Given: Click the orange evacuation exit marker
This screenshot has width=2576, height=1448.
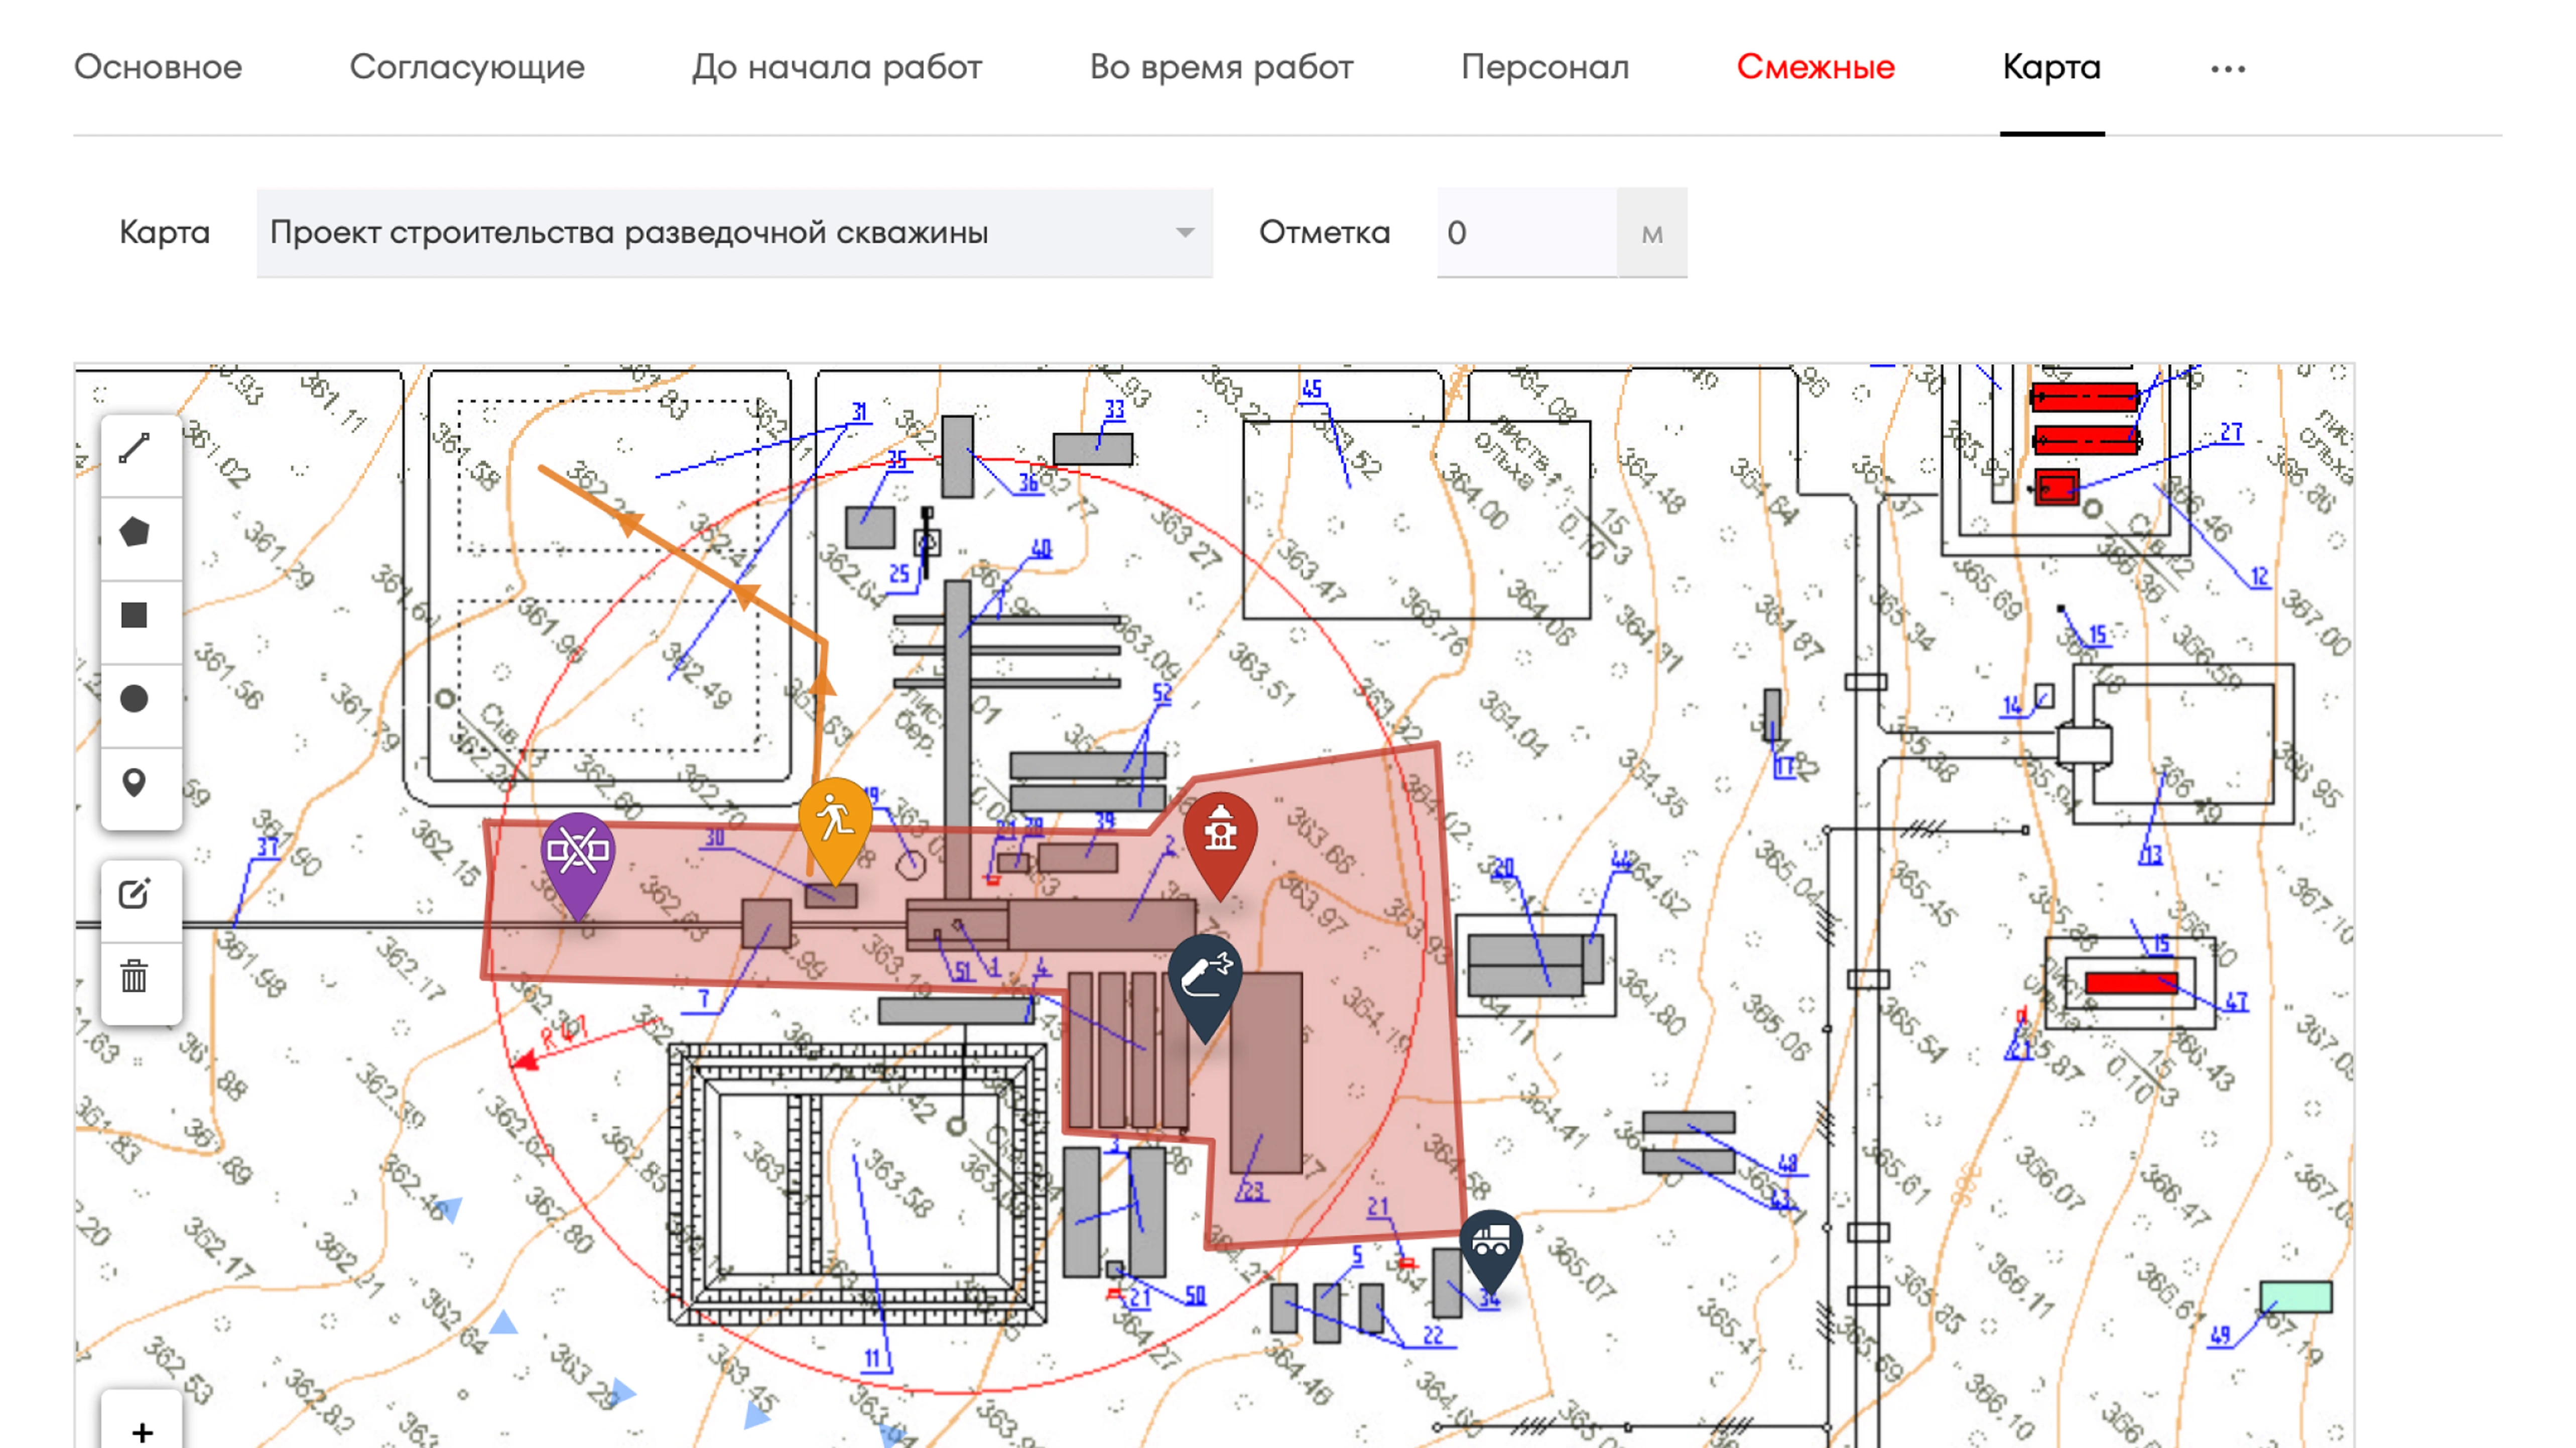Looking at the screenshot, I should click(x=835, y=822).
